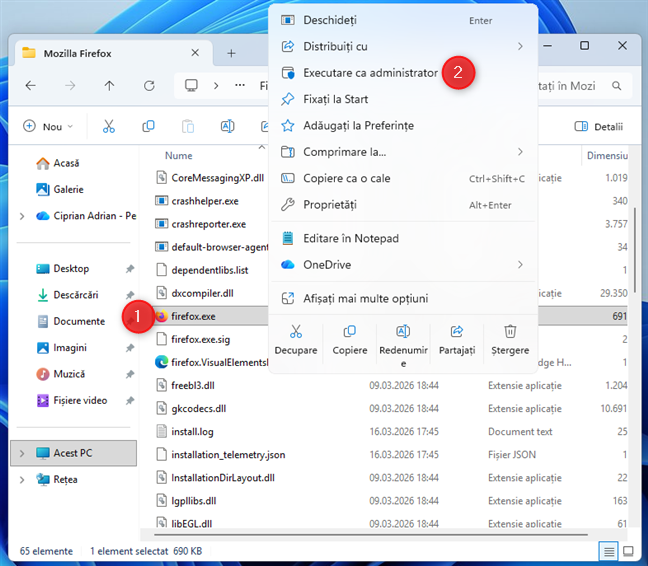Go back with the left arrow
648x566 pixels.
pos(31,86)
